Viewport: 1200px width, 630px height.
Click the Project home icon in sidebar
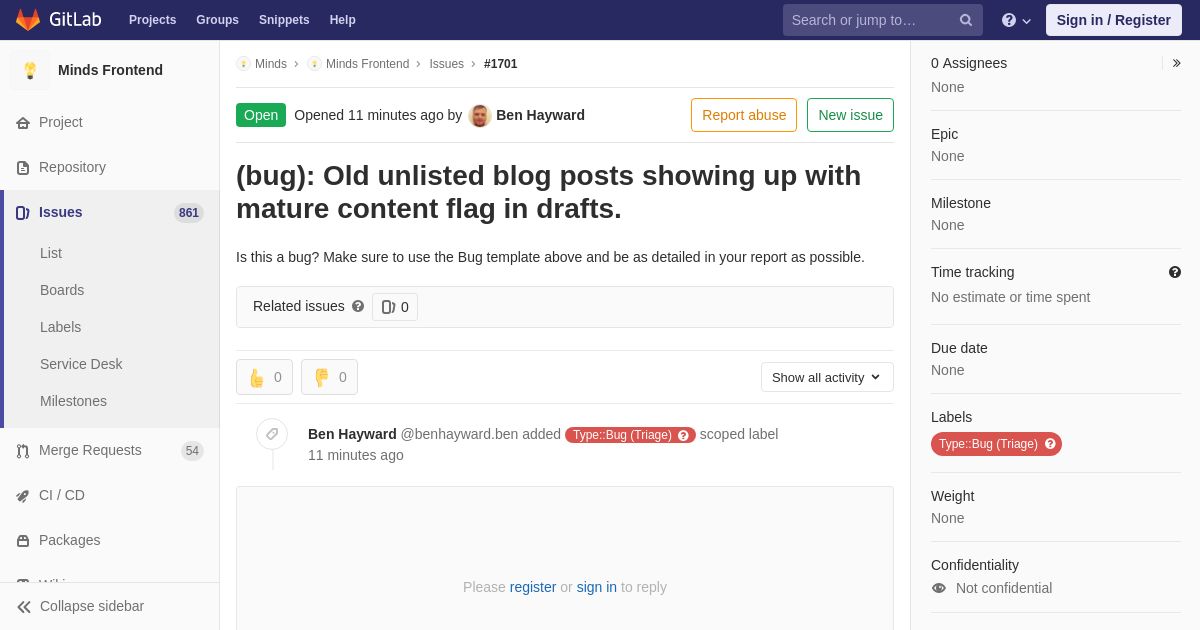coord(23,123)
